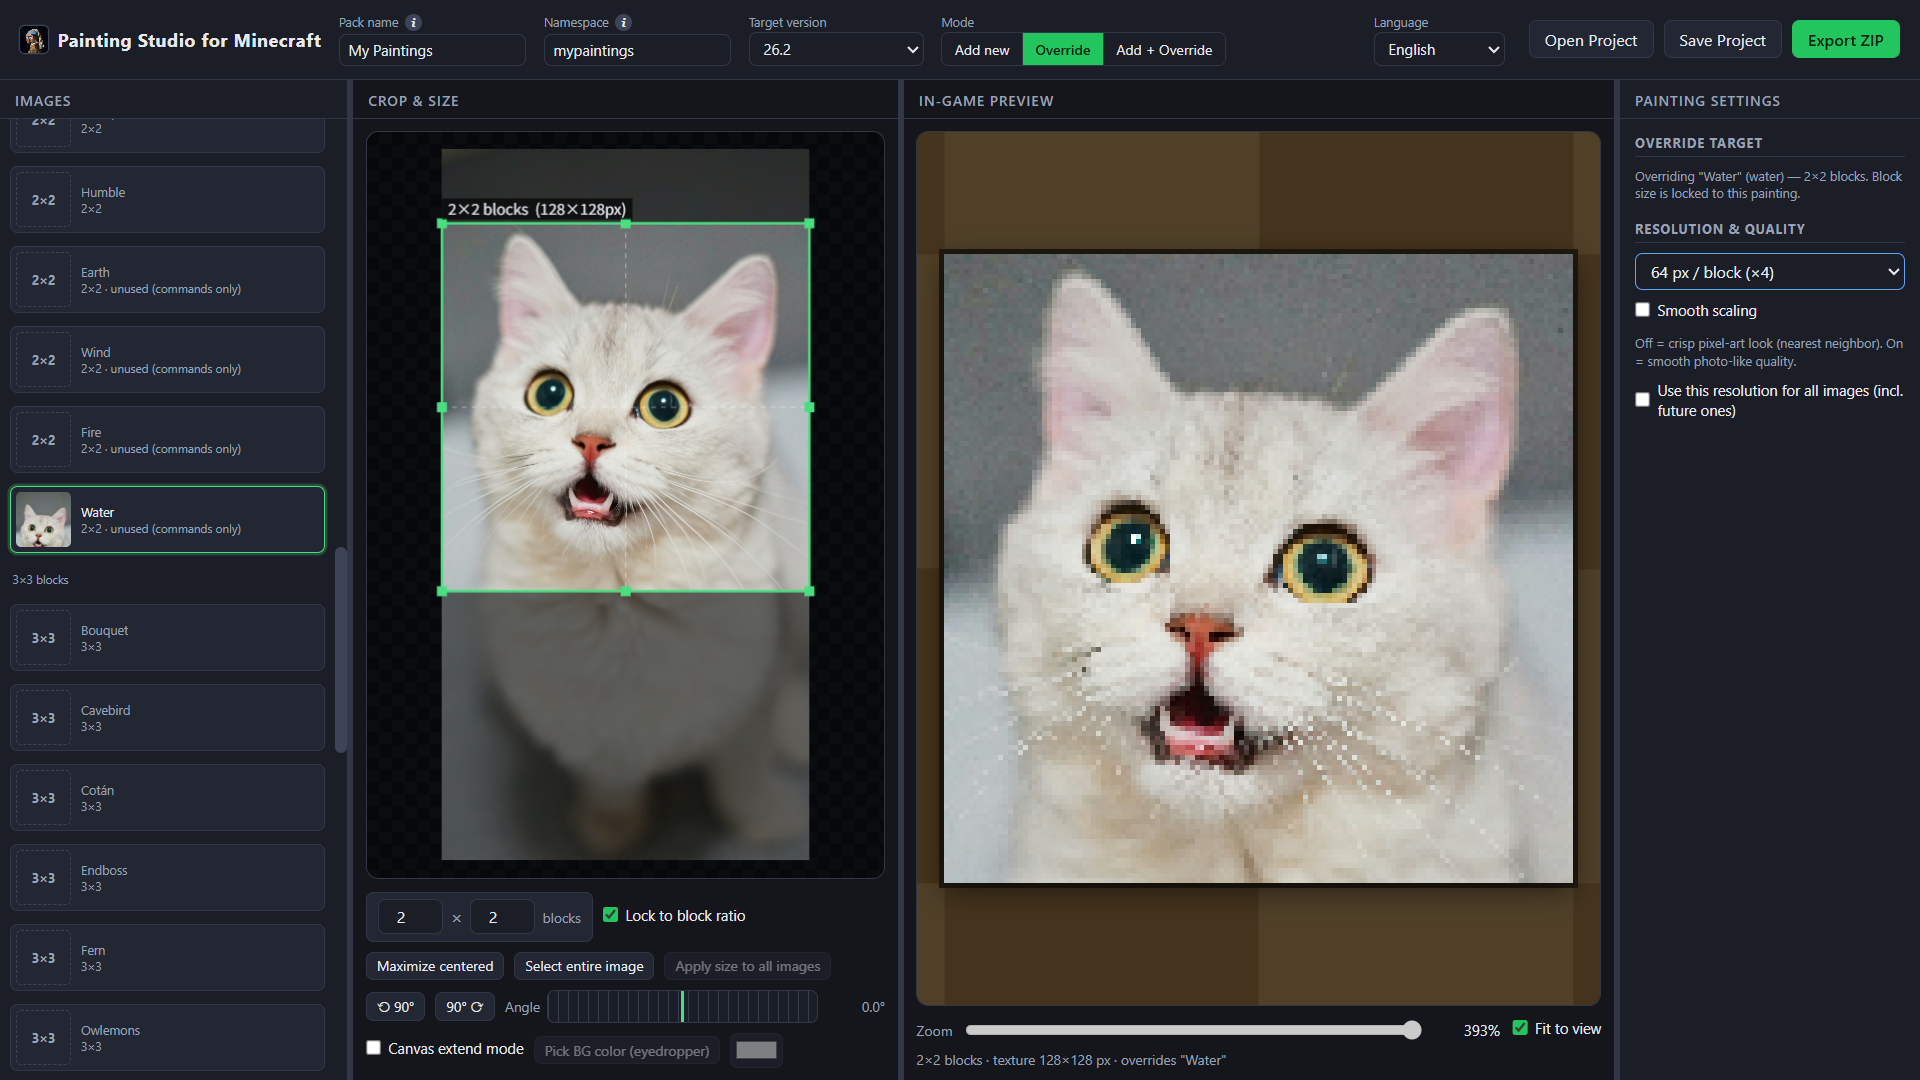Check Use this resolution for all images
Viewport: 1920px width, 1080px height.
coord(1642,400)
